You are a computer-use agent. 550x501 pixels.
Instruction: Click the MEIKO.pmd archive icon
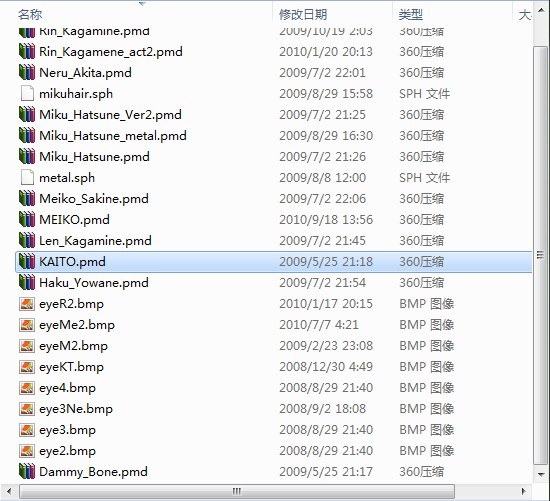[27, 220]
